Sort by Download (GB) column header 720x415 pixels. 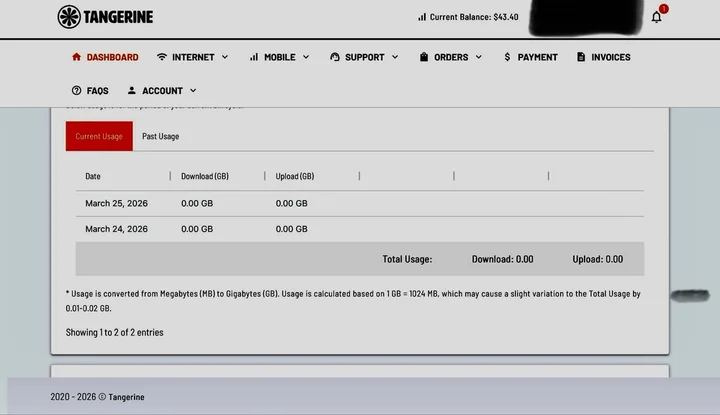(x=204, y=176)
